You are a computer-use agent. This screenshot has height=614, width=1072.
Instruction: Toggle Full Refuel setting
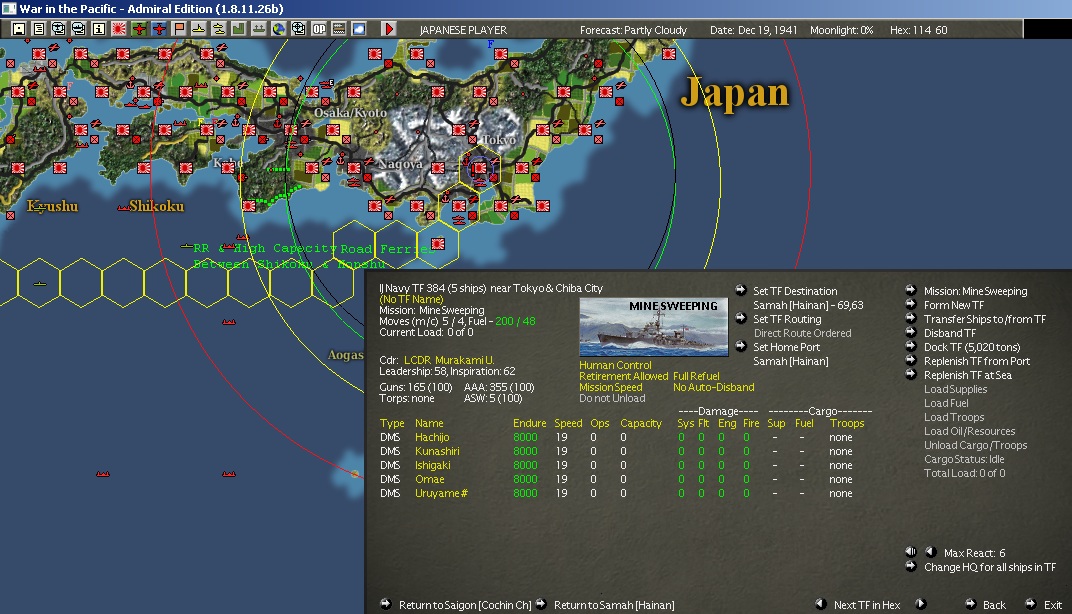pyautogui.click(x=696, y=376)
